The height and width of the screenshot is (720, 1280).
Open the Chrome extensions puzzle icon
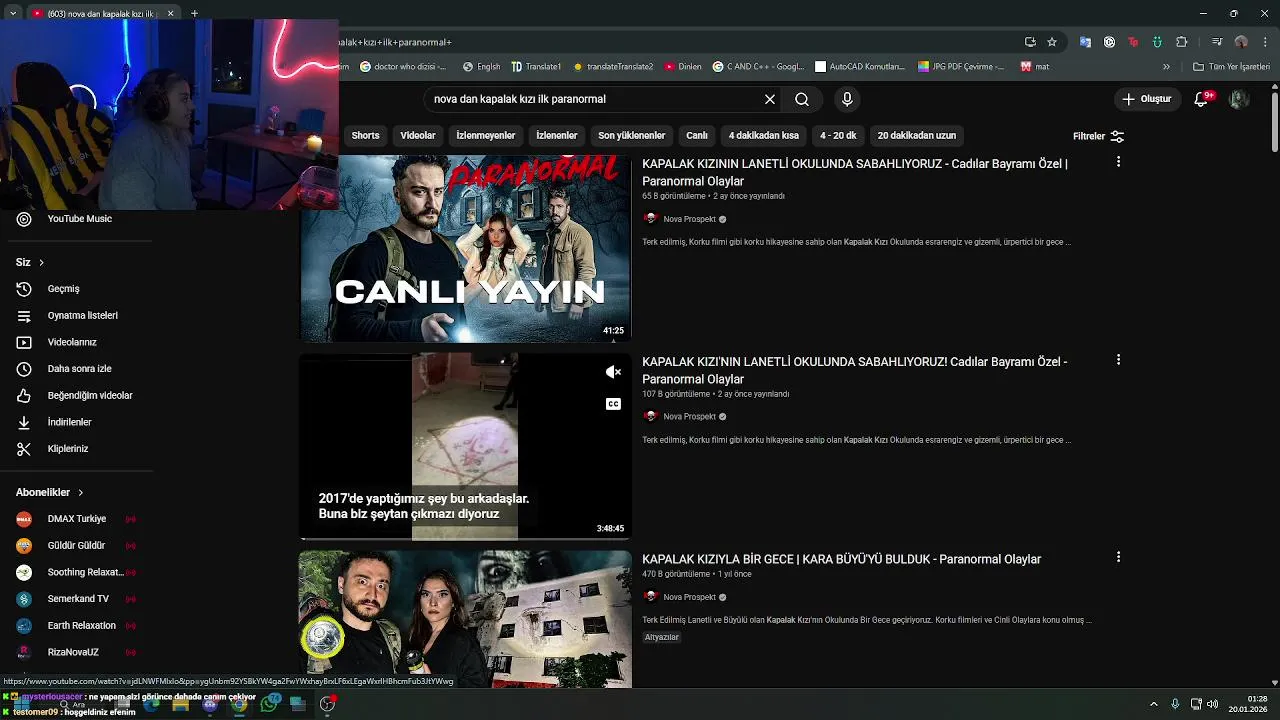pyautogui.click(x=1182, y=42)
